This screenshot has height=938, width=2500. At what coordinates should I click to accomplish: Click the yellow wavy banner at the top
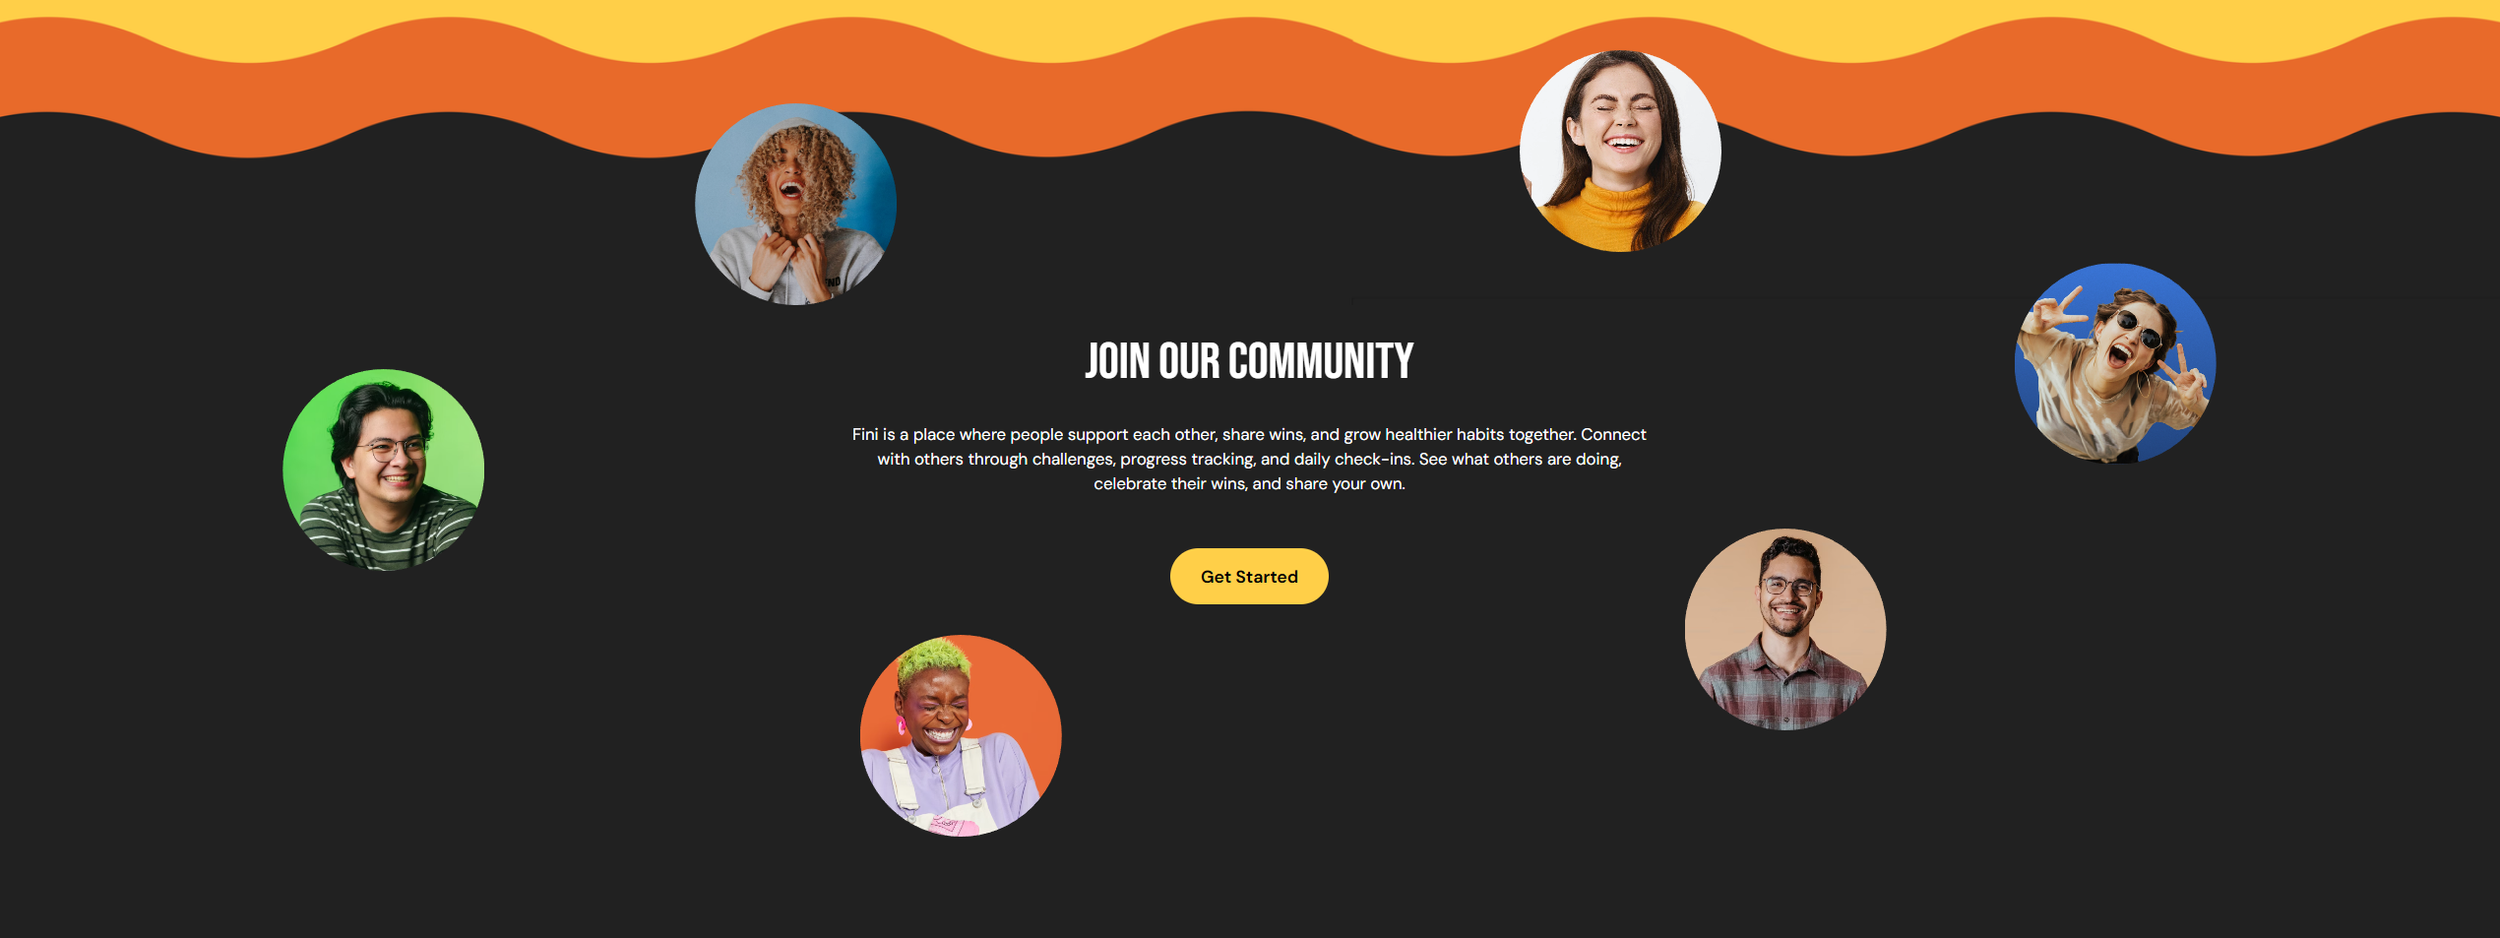tap(1250, 22)
